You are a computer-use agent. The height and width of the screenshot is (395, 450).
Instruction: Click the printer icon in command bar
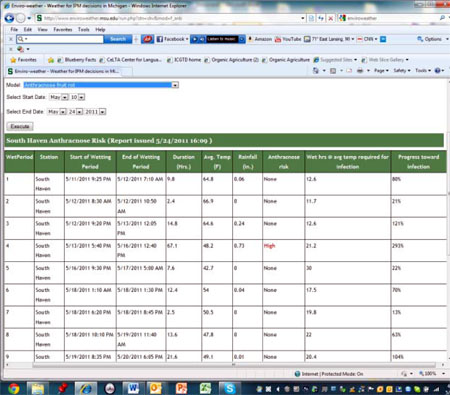360,70
